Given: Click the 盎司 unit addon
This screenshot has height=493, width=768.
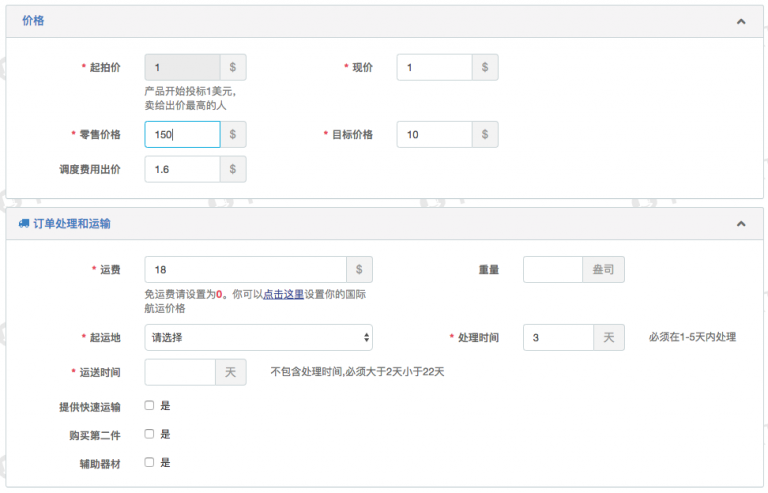Looking at the screenshot, I should click(603, 269).
